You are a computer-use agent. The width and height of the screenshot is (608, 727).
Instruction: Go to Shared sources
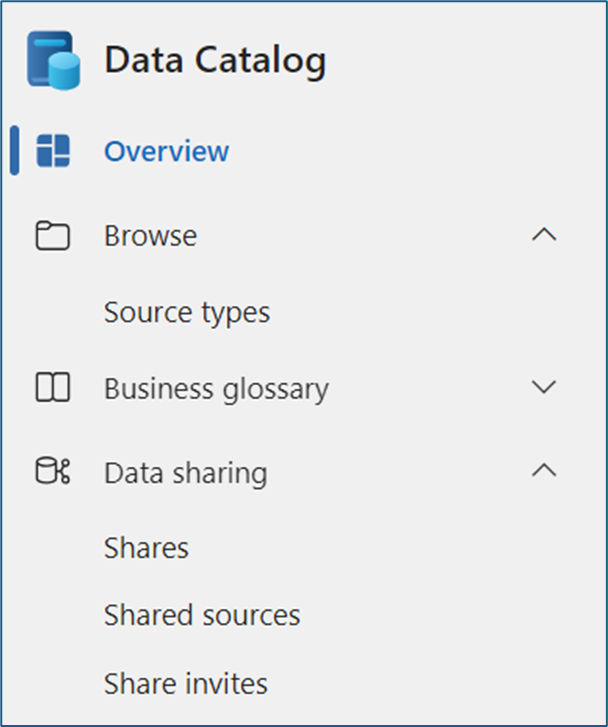coord(202,616)
